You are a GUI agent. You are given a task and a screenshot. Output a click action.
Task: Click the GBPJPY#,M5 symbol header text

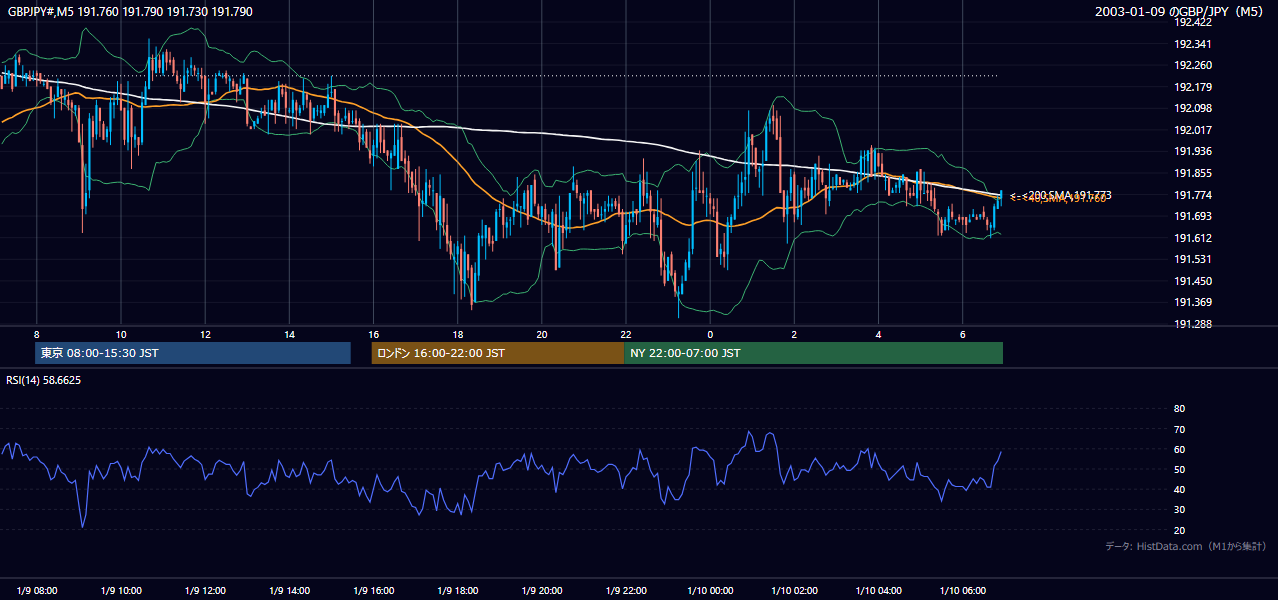130,11
